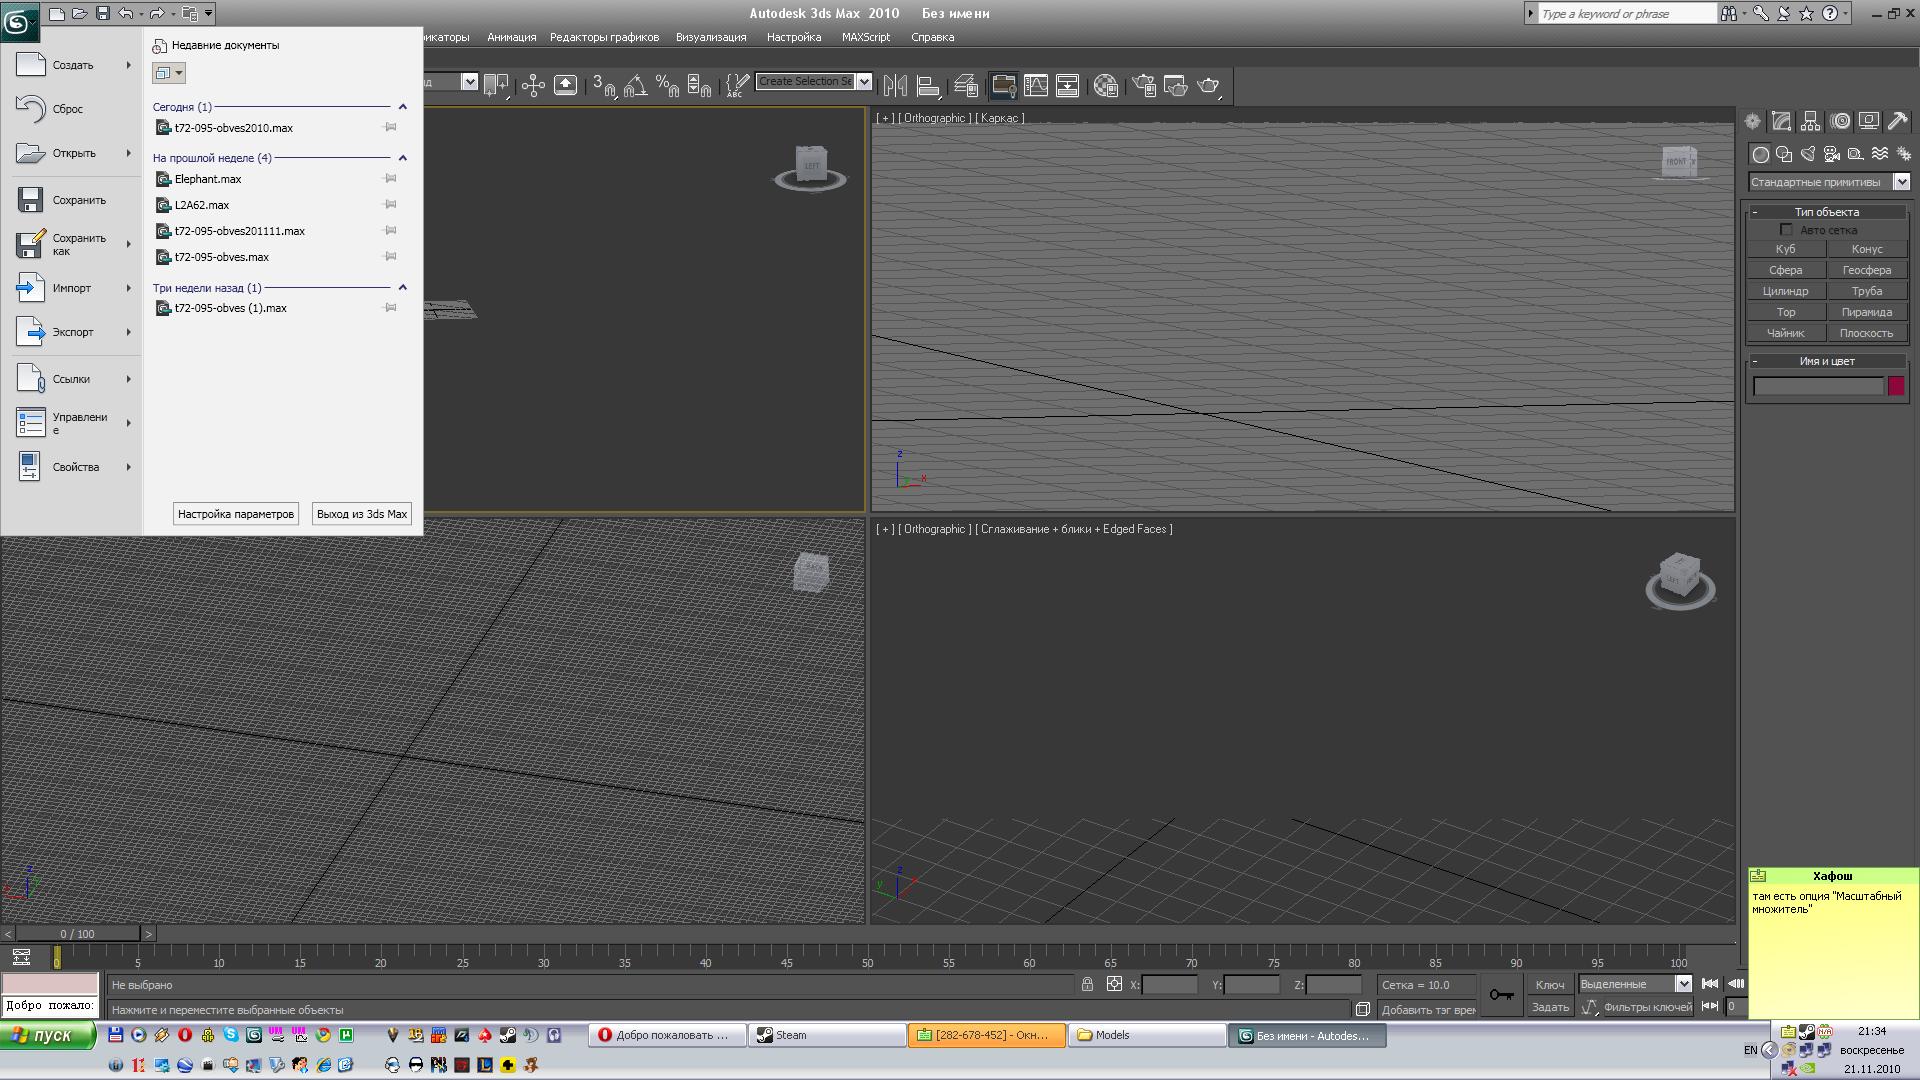
Task: Open the Стандартные примитивы dropdown
Action: [x=1901, y=182]
